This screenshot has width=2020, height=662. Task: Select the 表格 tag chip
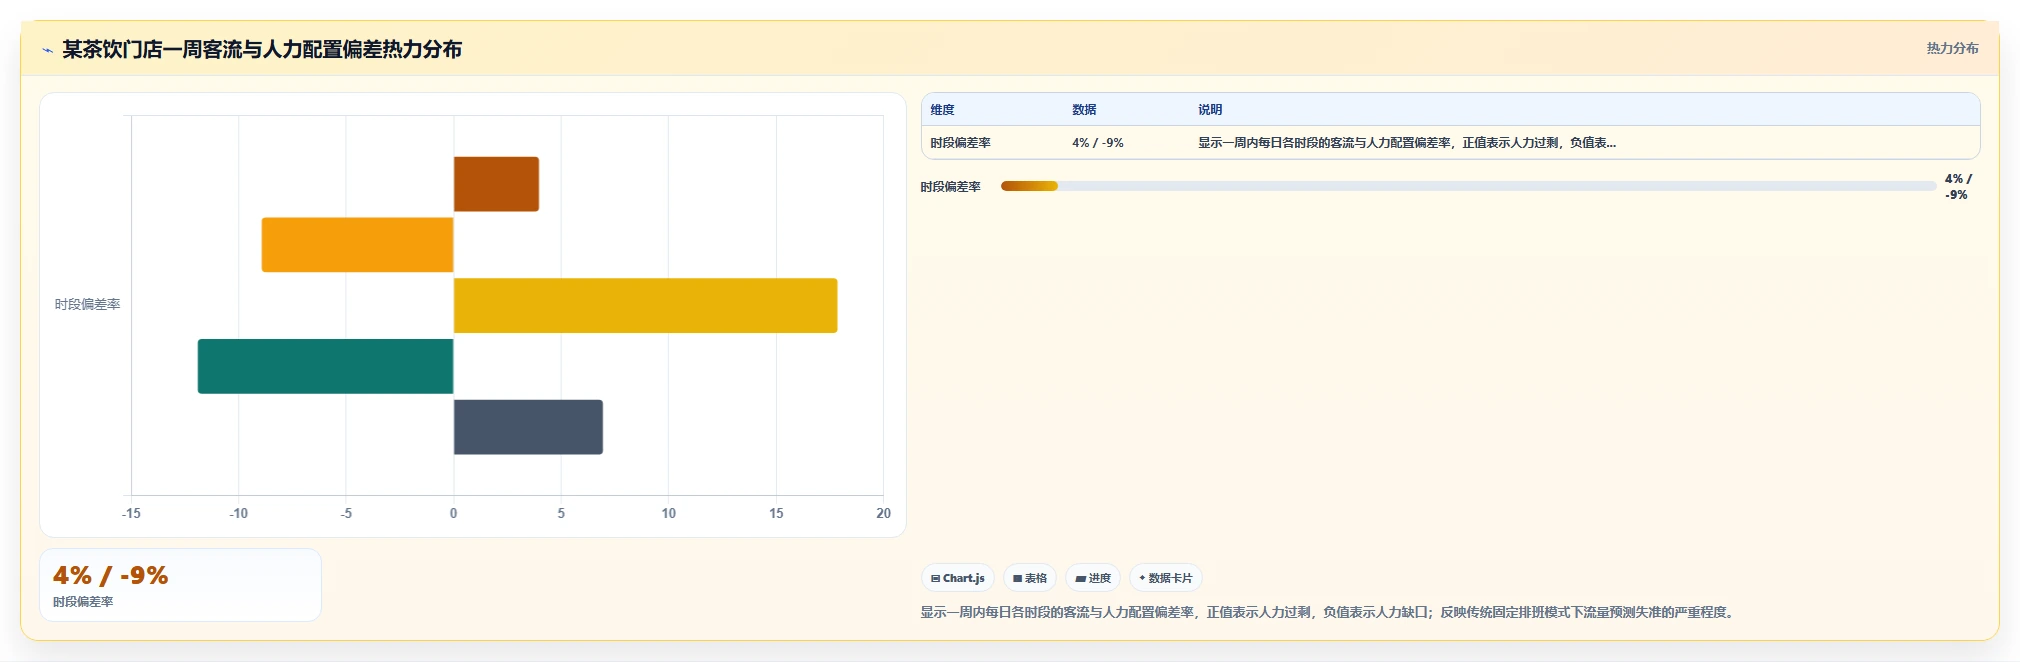pos(1030,578)
